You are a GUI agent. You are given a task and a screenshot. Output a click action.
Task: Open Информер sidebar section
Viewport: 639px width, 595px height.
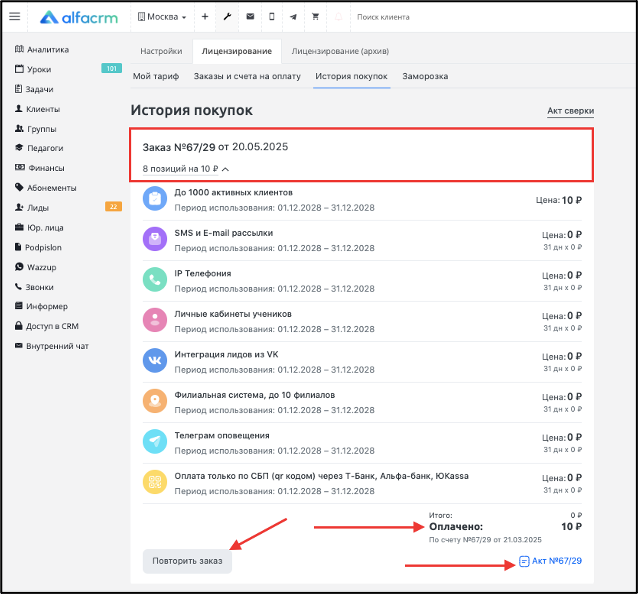point(41,306)
